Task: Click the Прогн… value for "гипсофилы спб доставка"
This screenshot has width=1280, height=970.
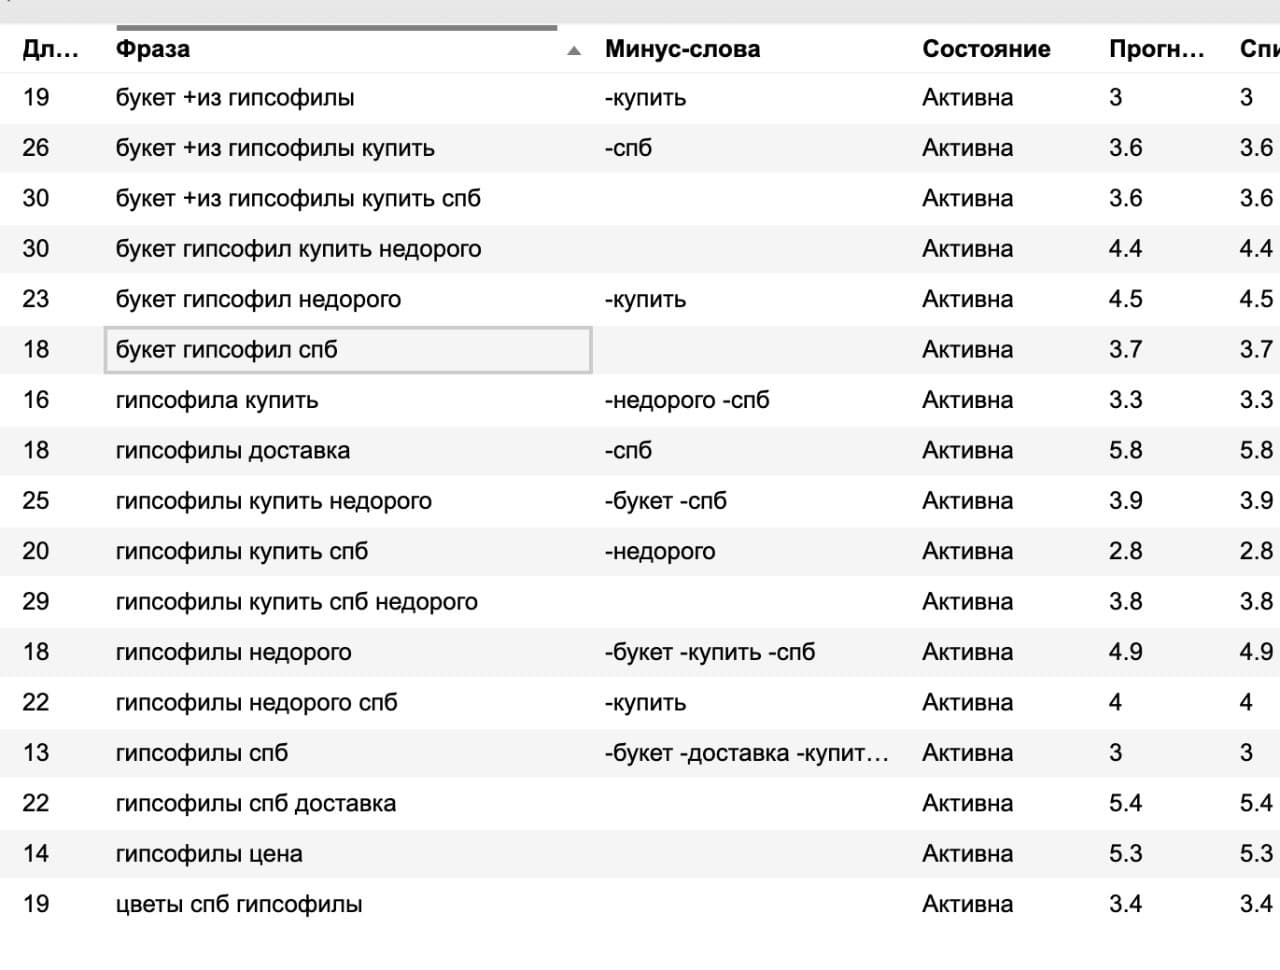Action: coord(1125,803)
